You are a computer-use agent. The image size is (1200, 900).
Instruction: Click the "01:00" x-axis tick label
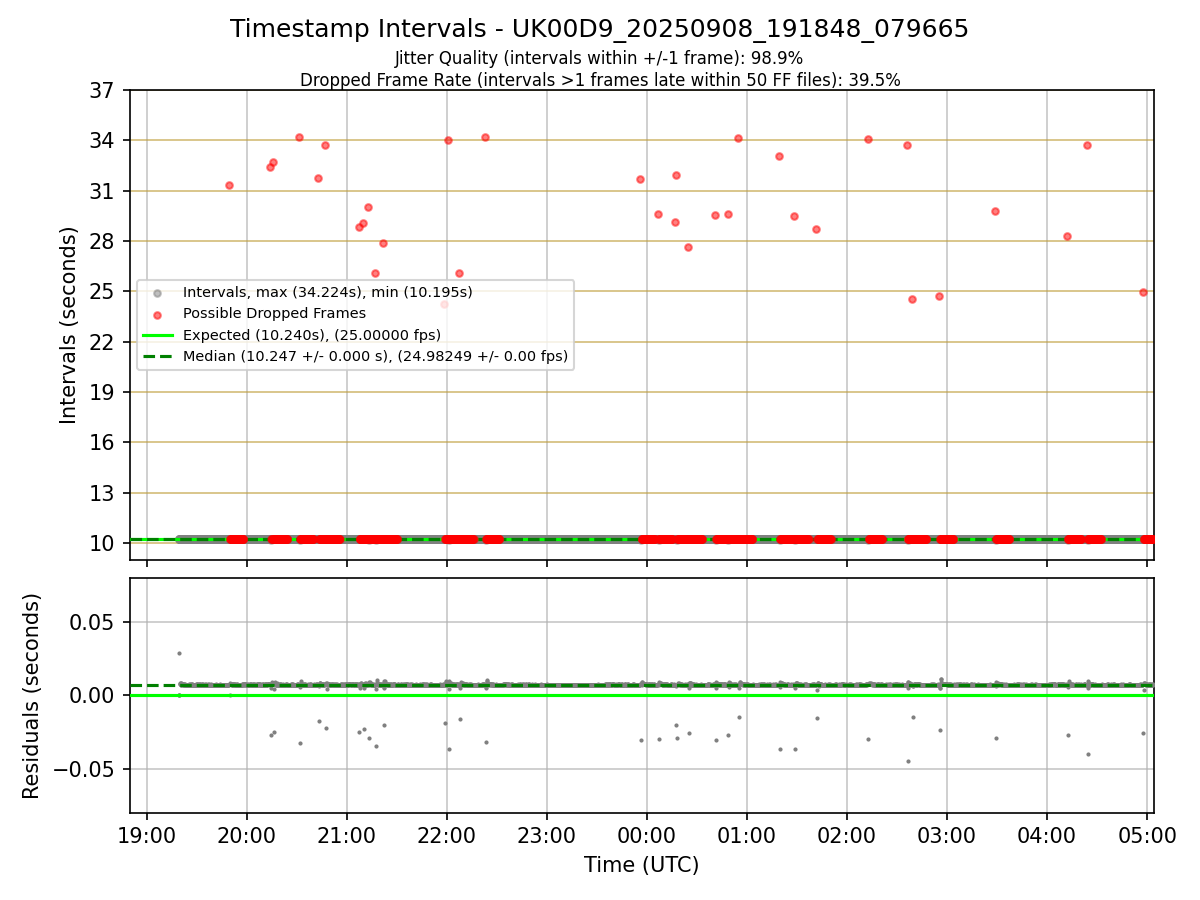click(x=747, y=834)
